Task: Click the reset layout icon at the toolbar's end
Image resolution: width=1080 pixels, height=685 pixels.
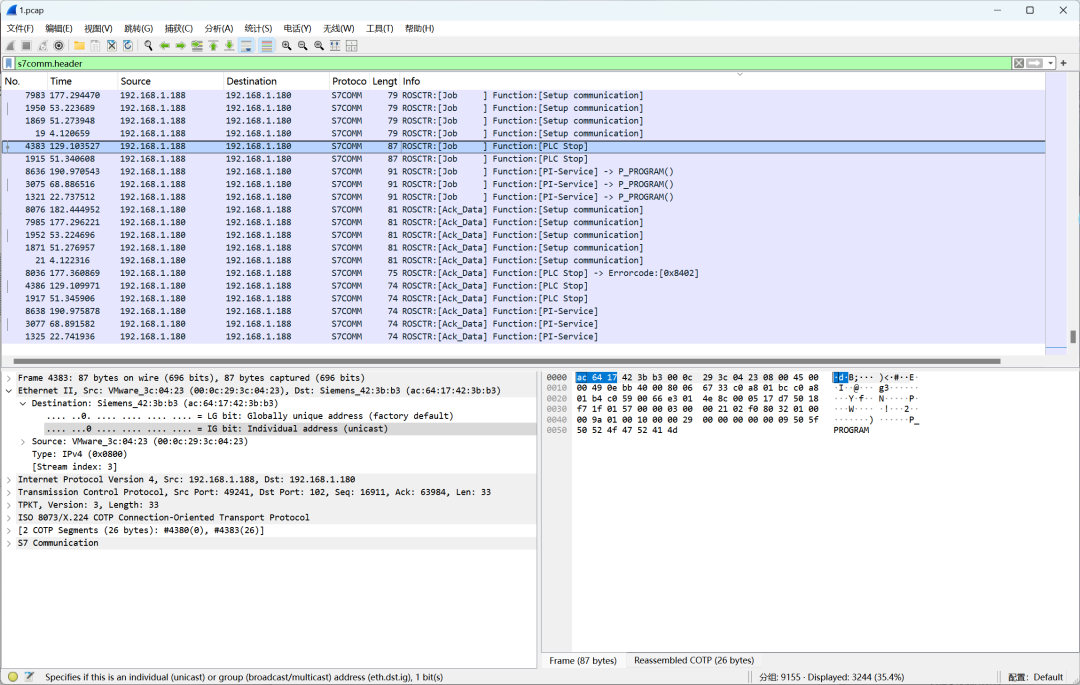Action: [352, 45]
